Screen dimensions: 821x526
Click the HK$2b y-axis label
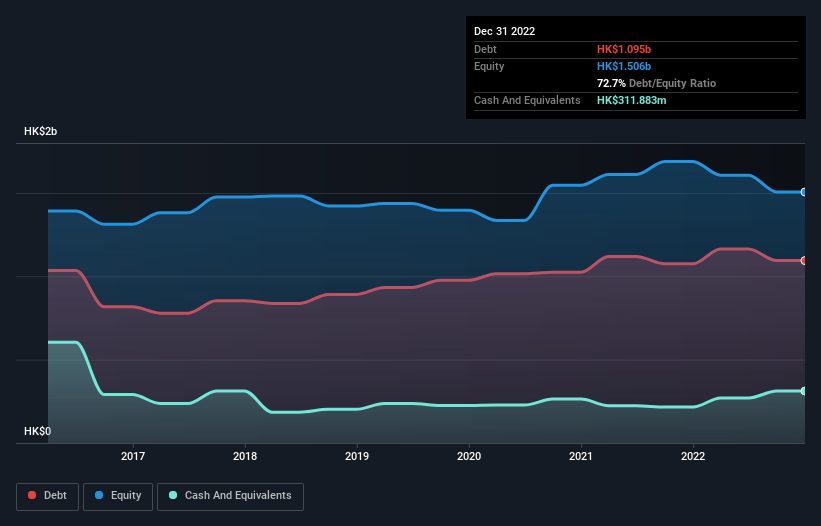coord(40,131)
